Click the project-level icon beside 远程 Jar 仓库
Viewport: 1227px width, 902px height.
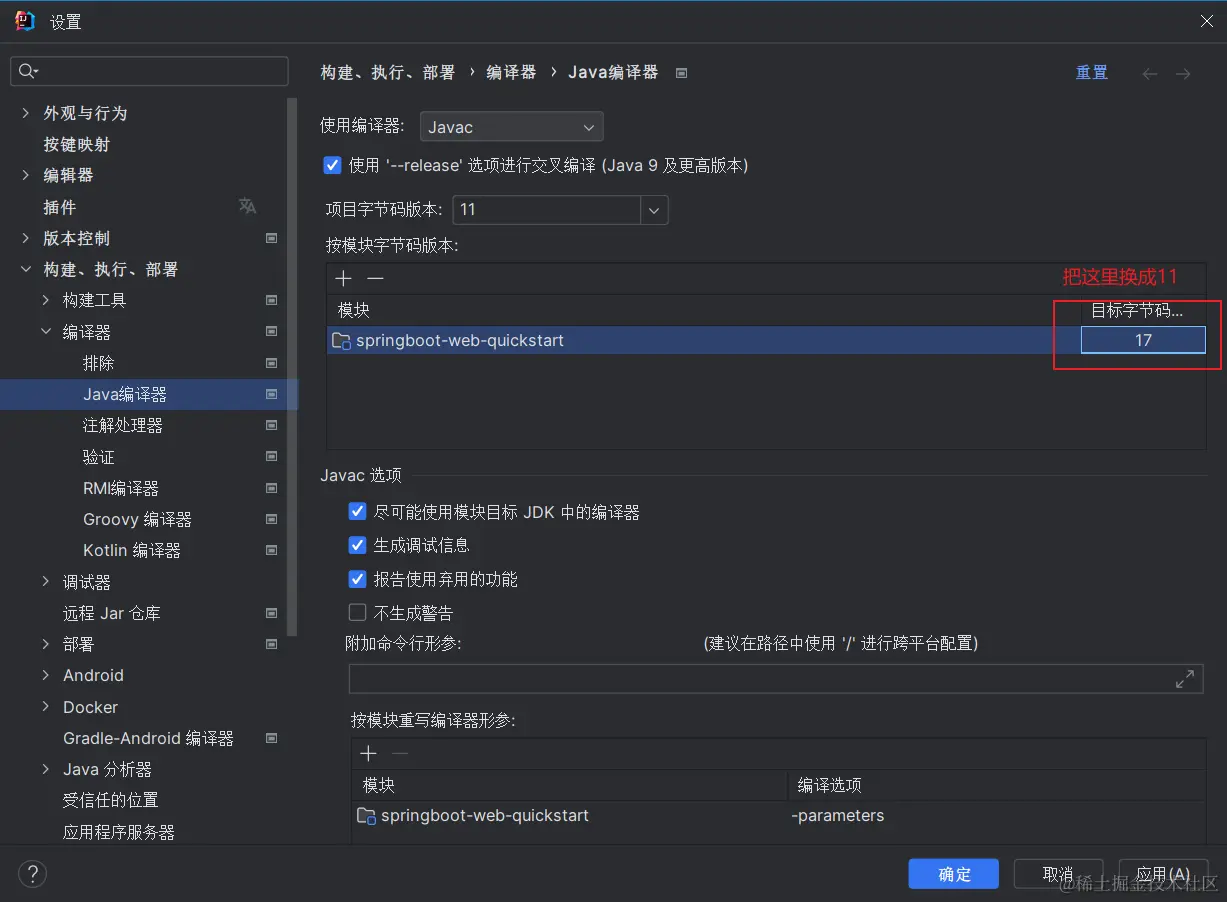coord(271,613)
